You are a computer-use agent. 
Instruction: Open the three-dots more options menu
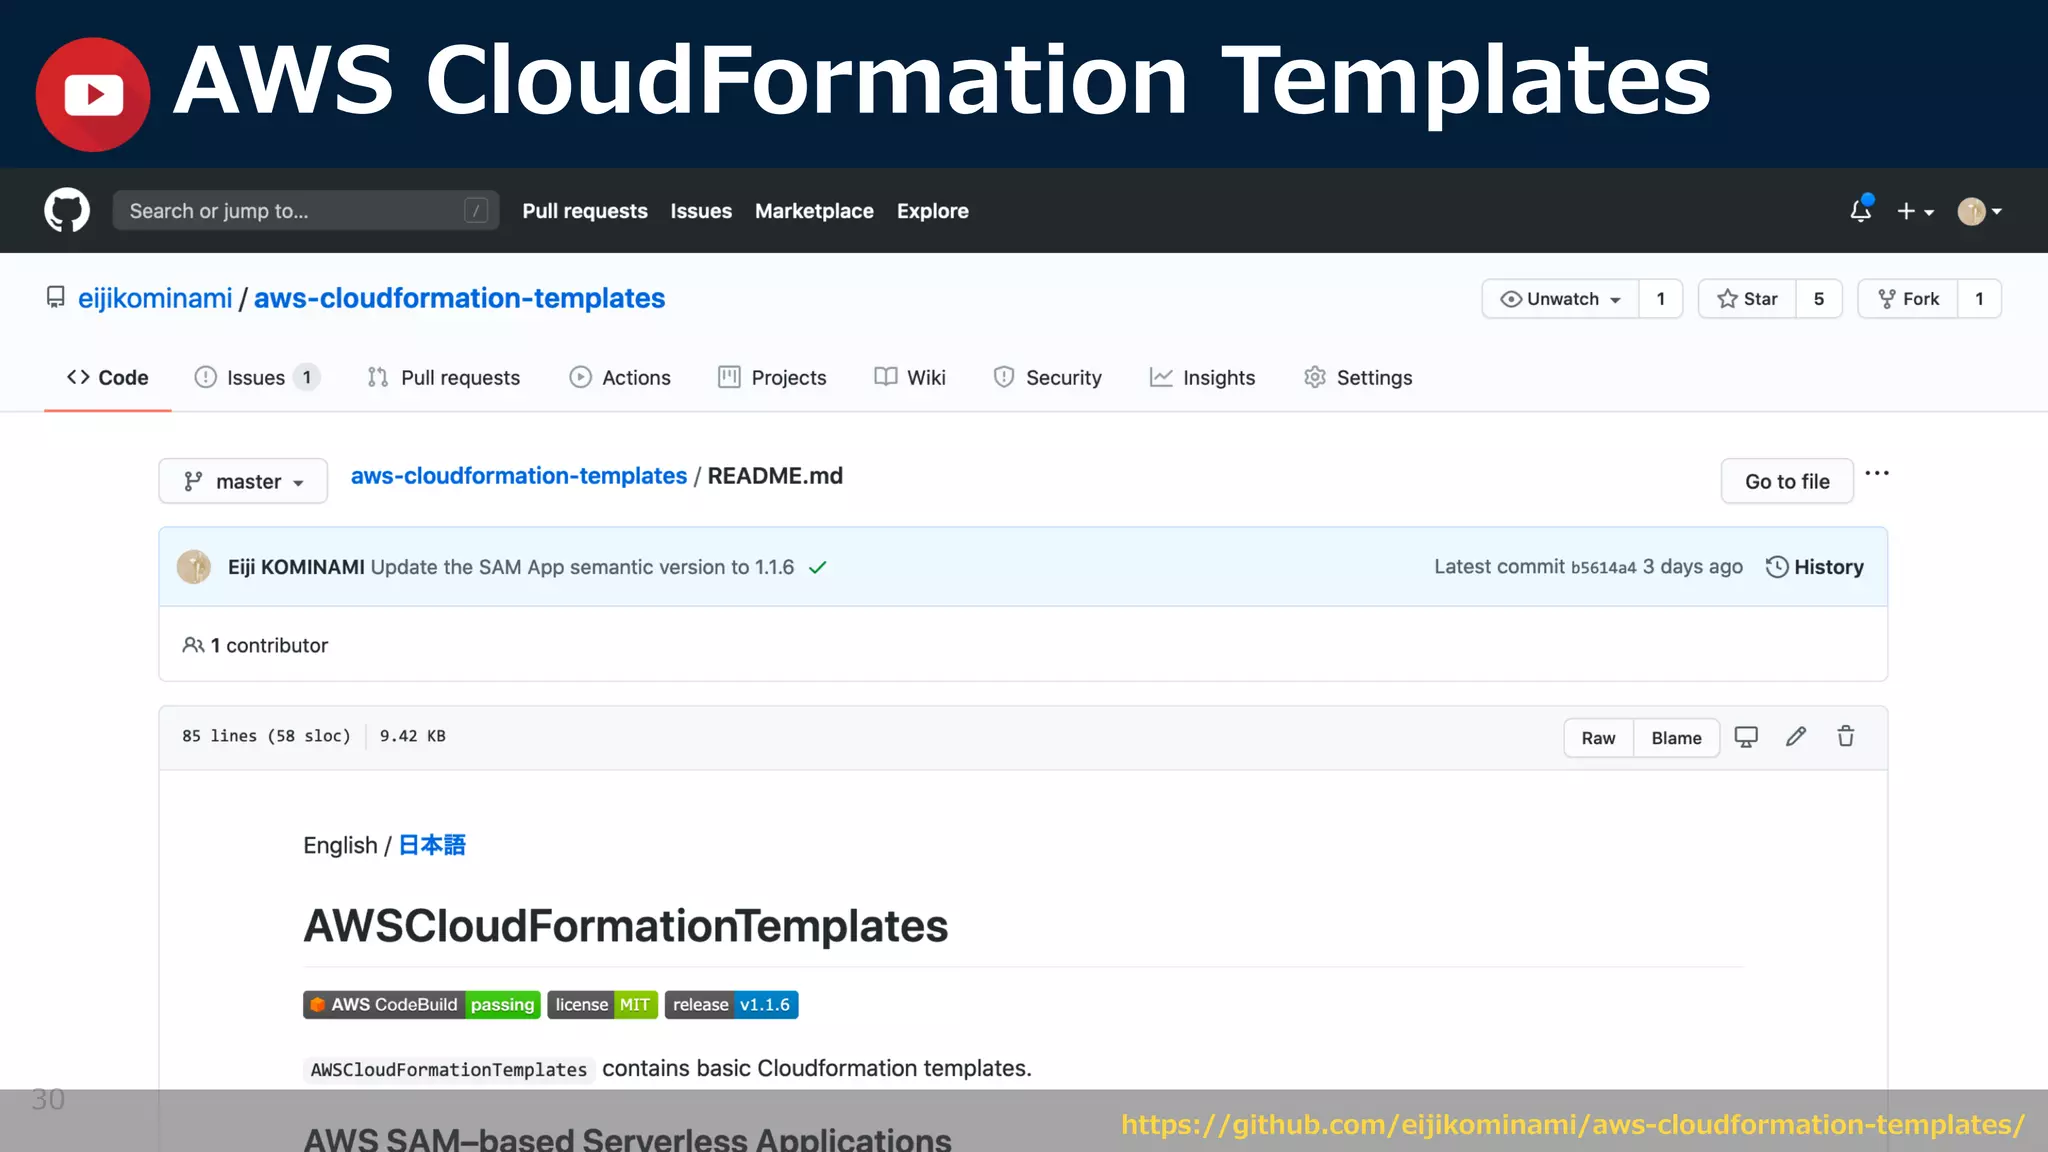(1877, 473)
